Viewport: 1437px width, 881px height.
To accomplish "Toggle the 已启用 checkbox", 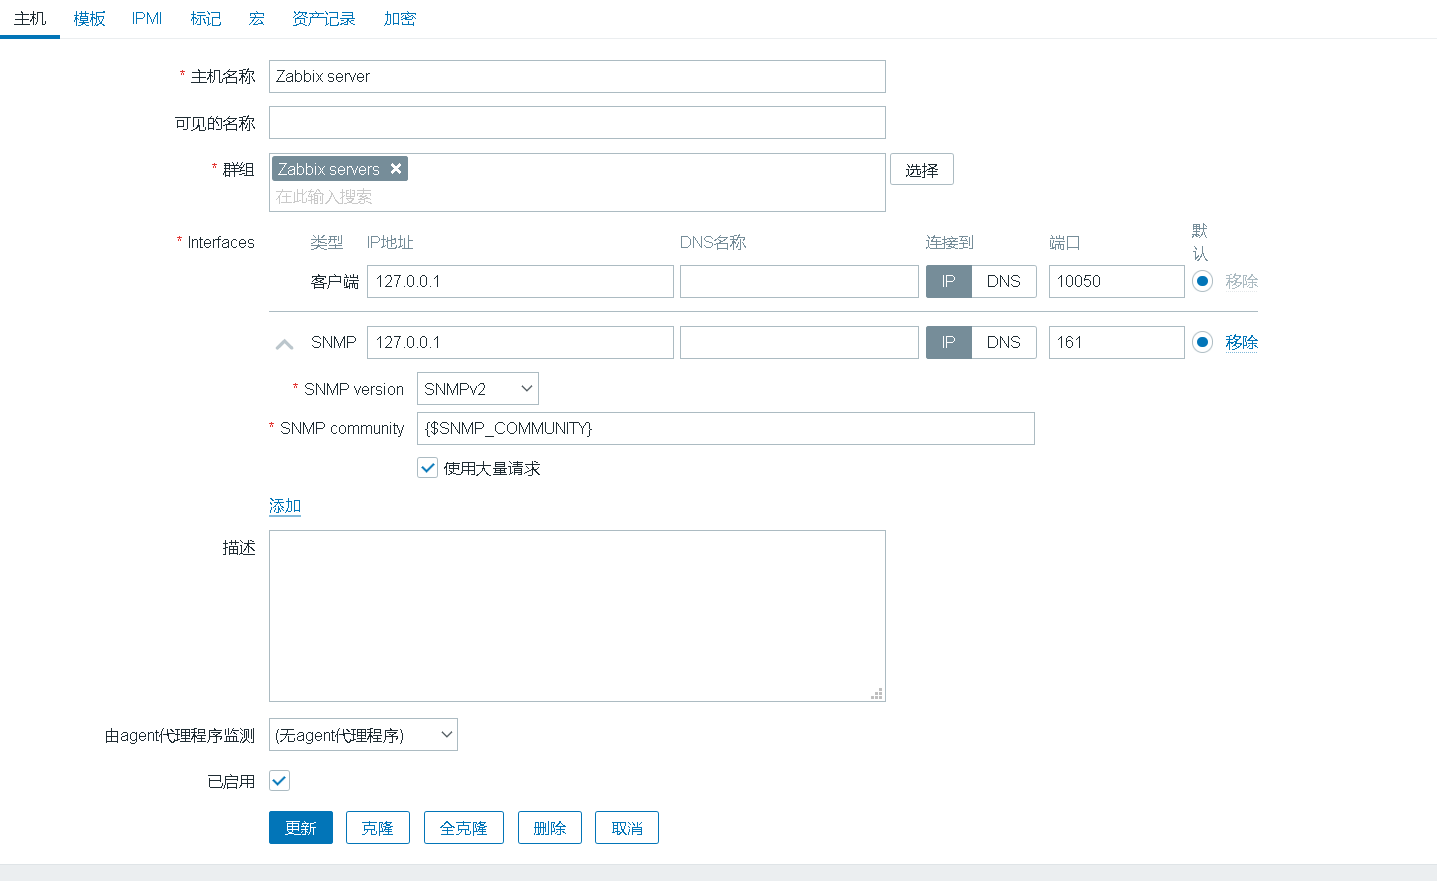I will coord(280,781).
